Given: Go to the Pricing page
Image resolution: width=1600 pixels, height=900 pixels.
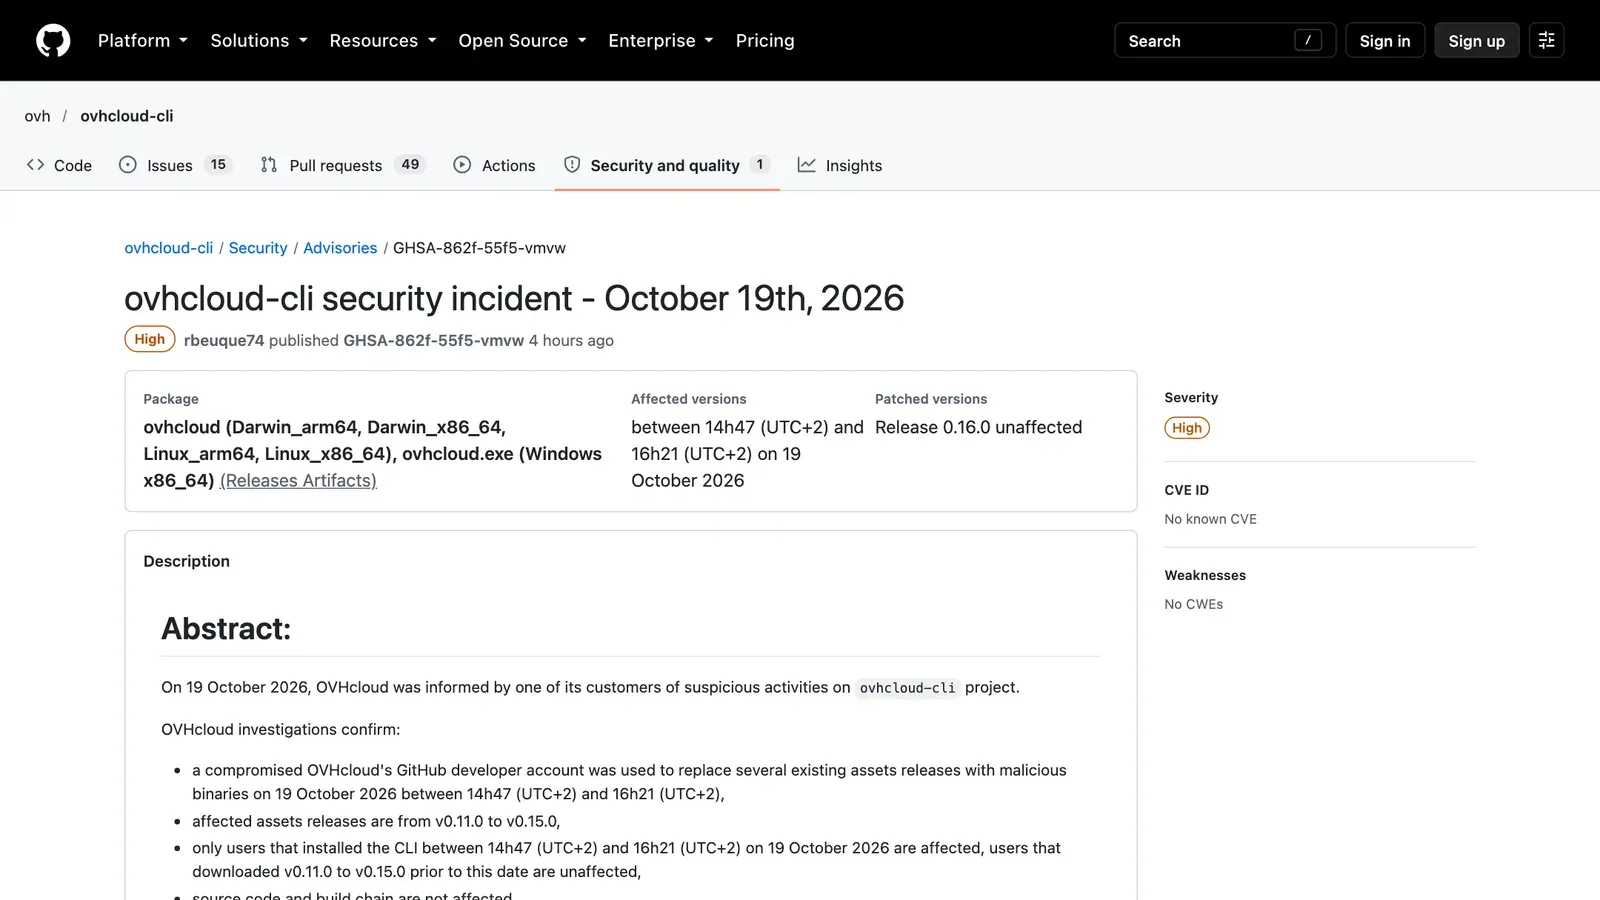Looking at the screenshot, I should [765, 41].
